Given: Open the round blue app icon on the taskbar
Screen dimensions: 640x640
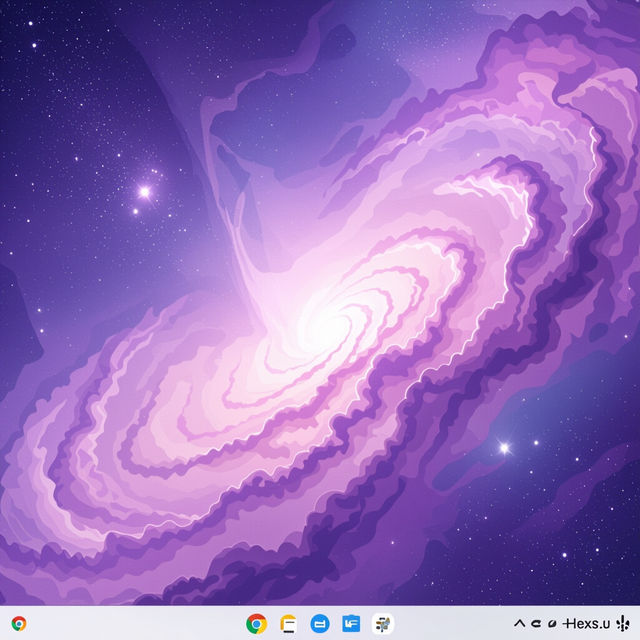Looking at the screenshot, I should click(320, 624).
